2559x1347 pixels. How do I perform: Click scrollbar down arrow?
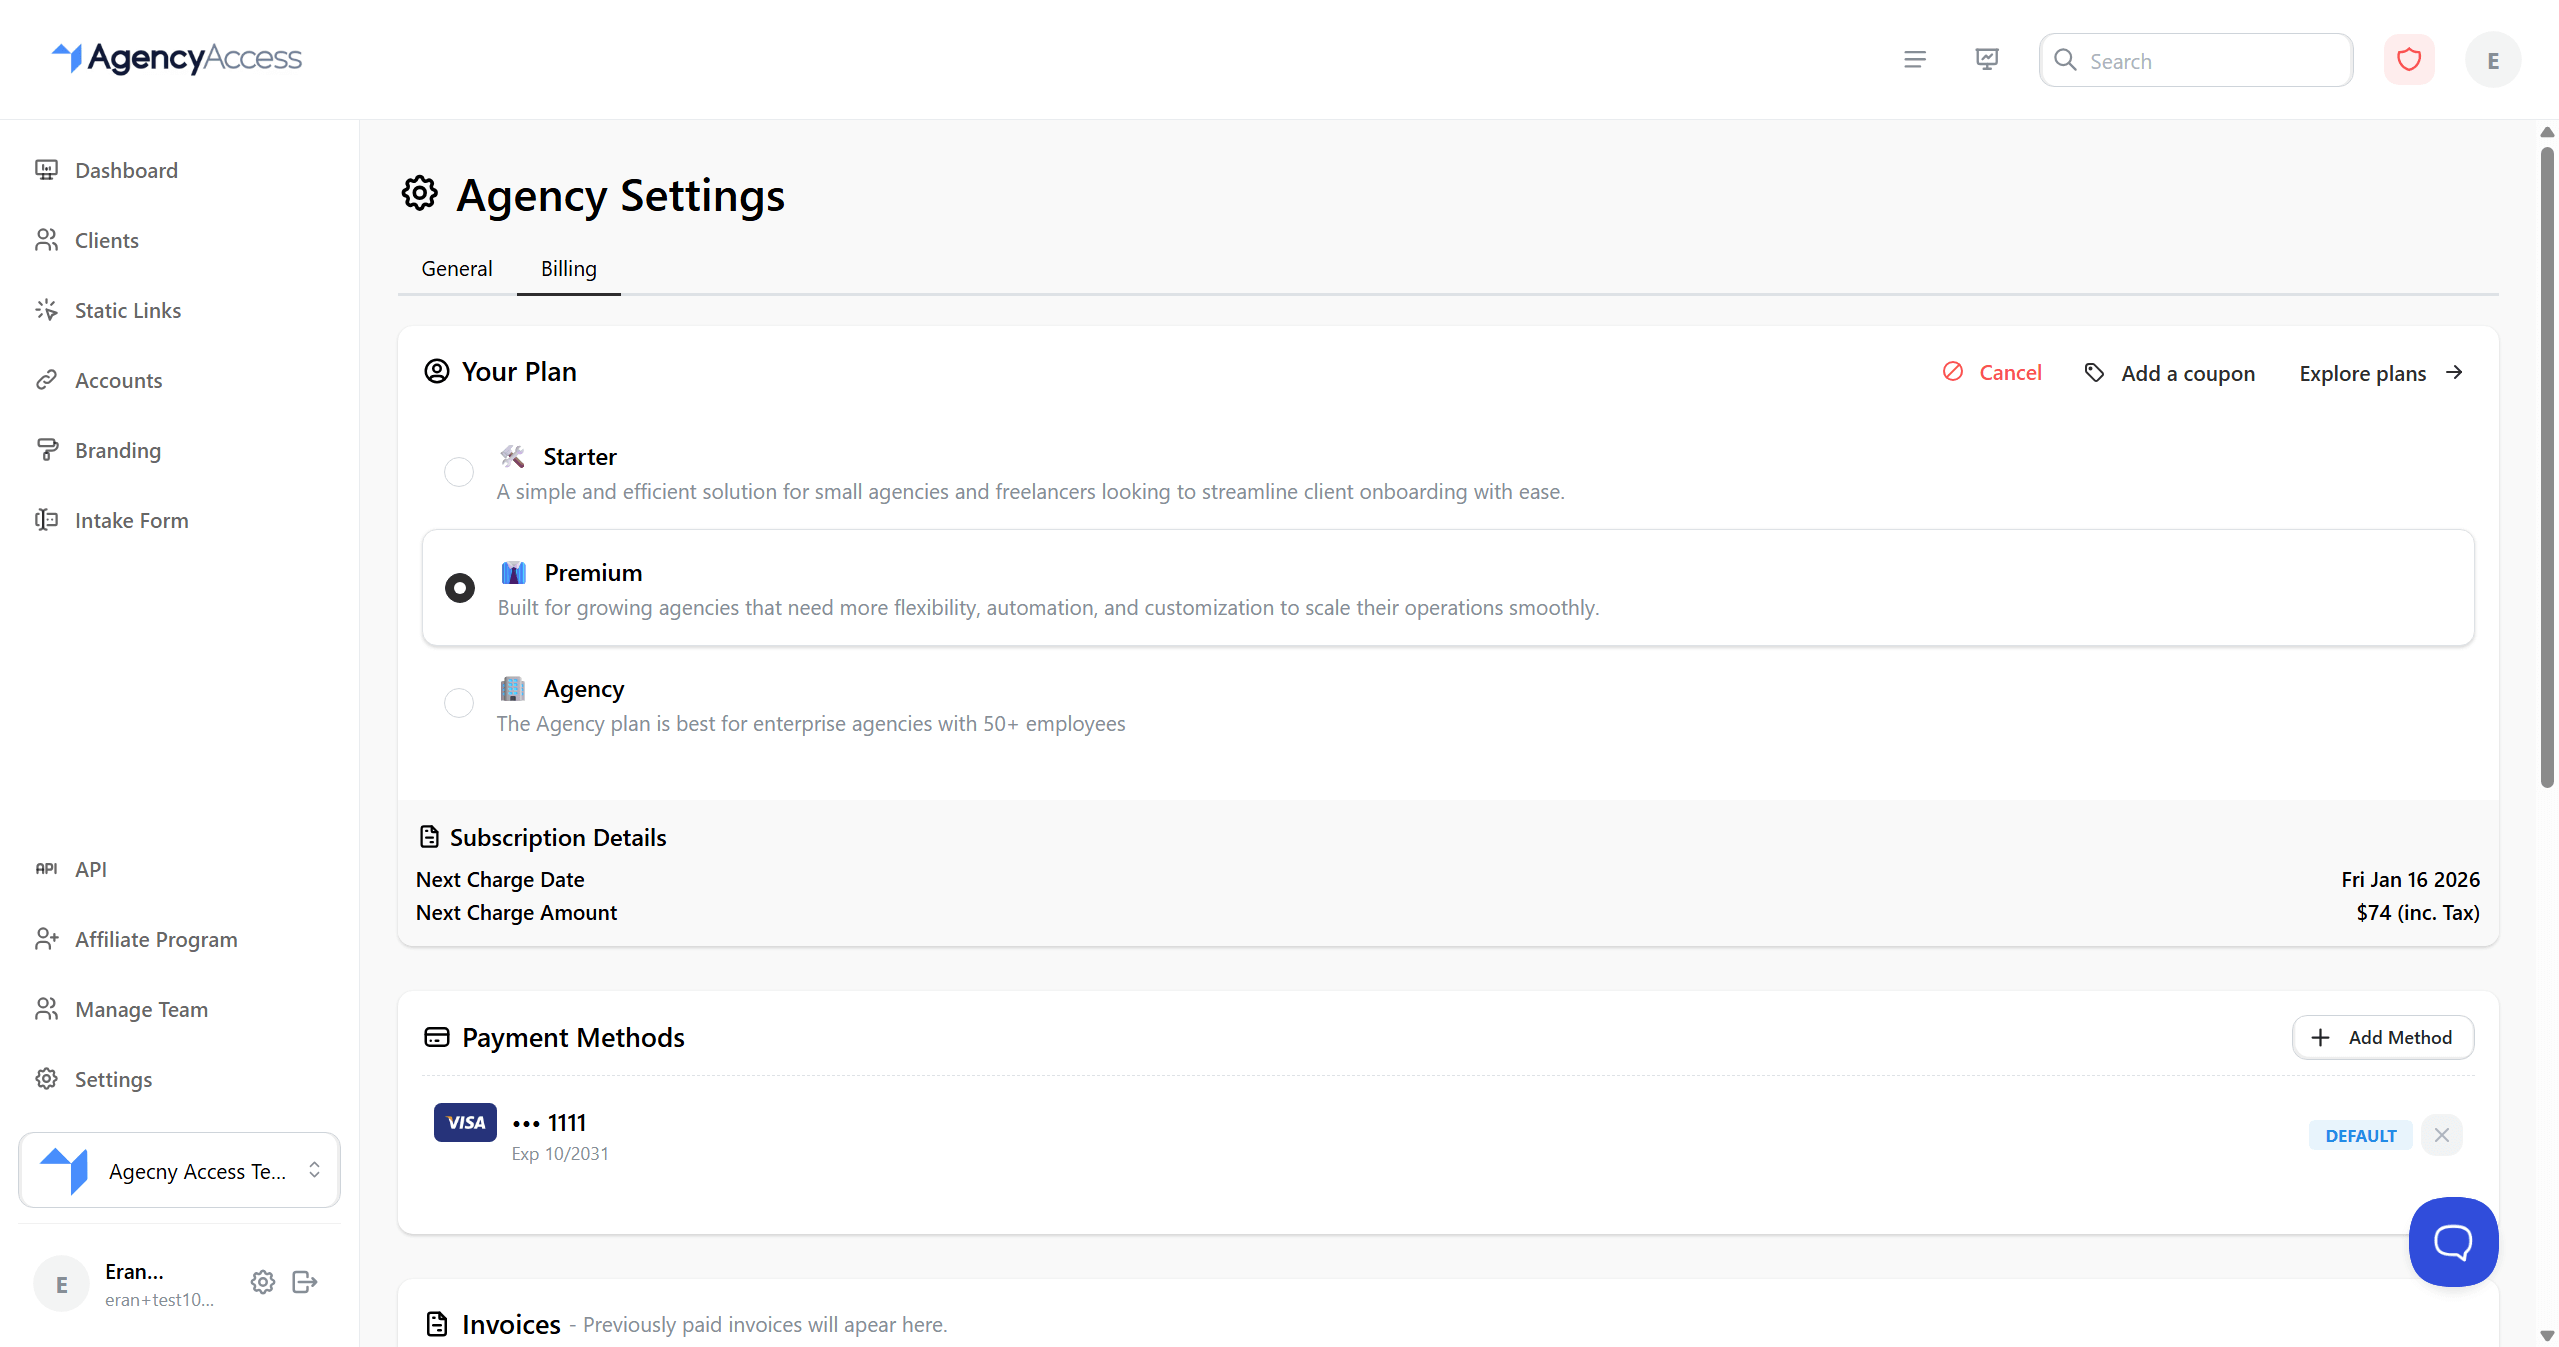[2547, 1335]
